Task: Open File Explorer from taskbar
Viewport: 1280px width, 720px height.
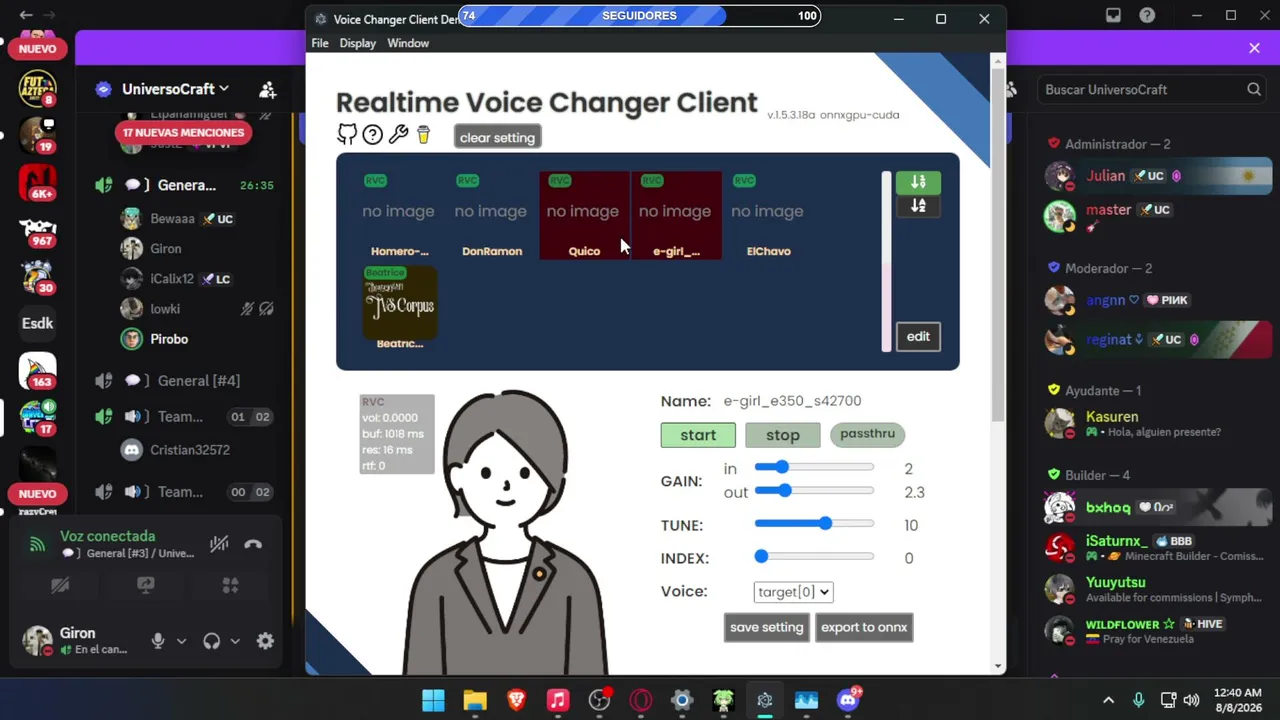Action: 475,700
